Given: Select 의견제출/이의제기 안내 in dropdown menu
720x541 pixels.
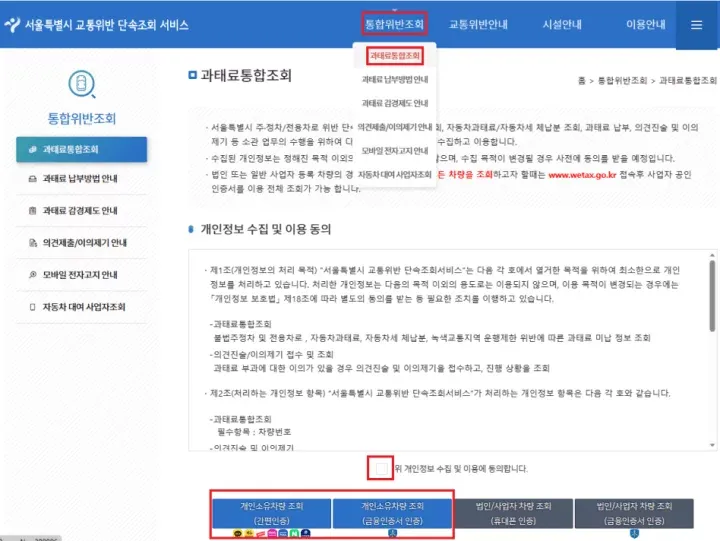Looking at the screenshot, I should tap(395, 127).
